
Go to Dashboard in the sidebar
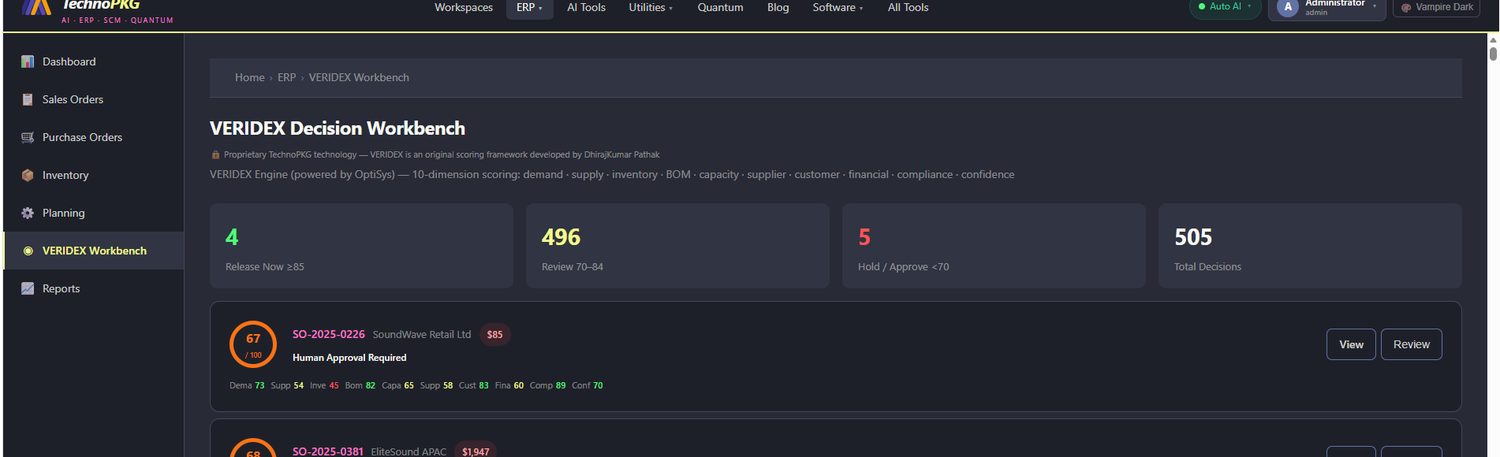point(94,62)
